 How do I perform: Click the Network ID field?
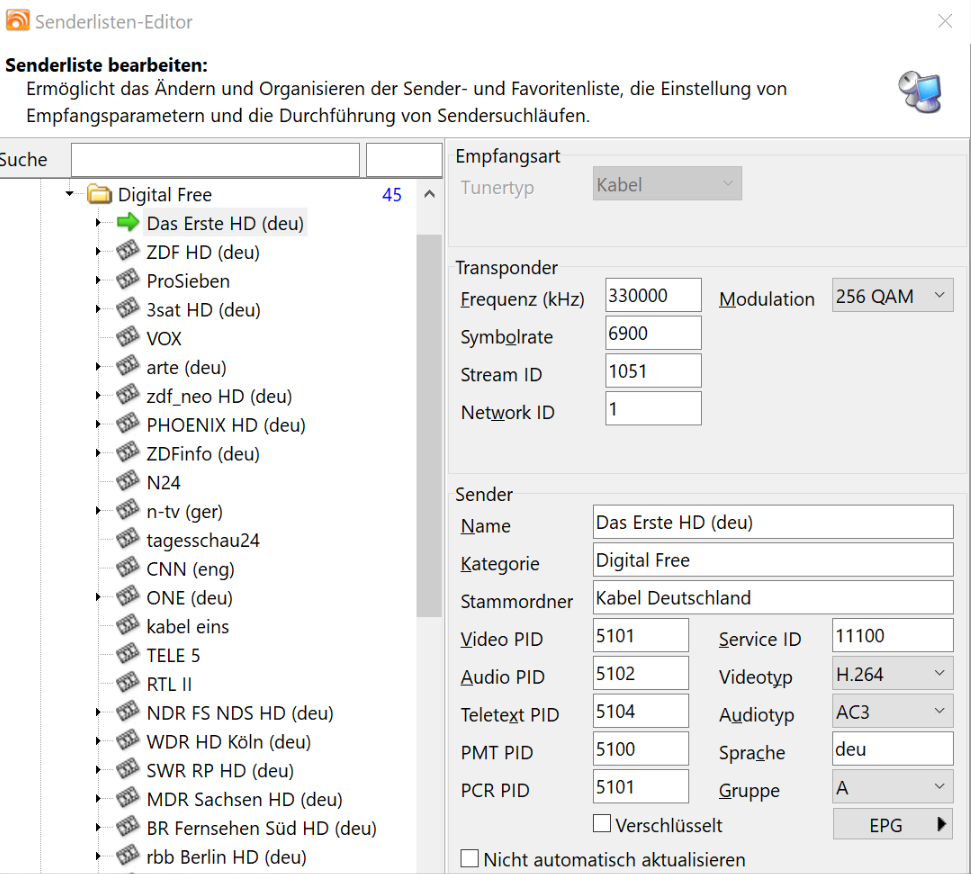[x=653, y=408]
